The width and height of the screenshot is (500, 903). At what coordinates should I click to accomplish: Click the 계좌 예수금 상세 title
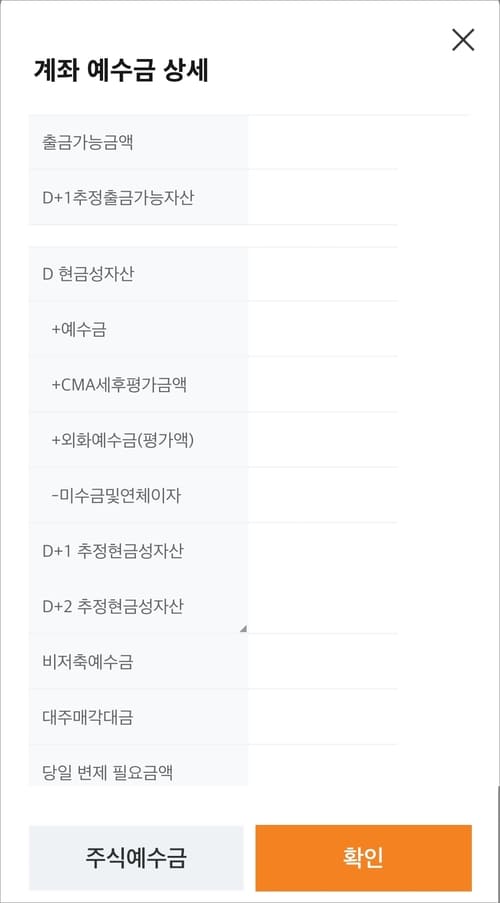121,72
